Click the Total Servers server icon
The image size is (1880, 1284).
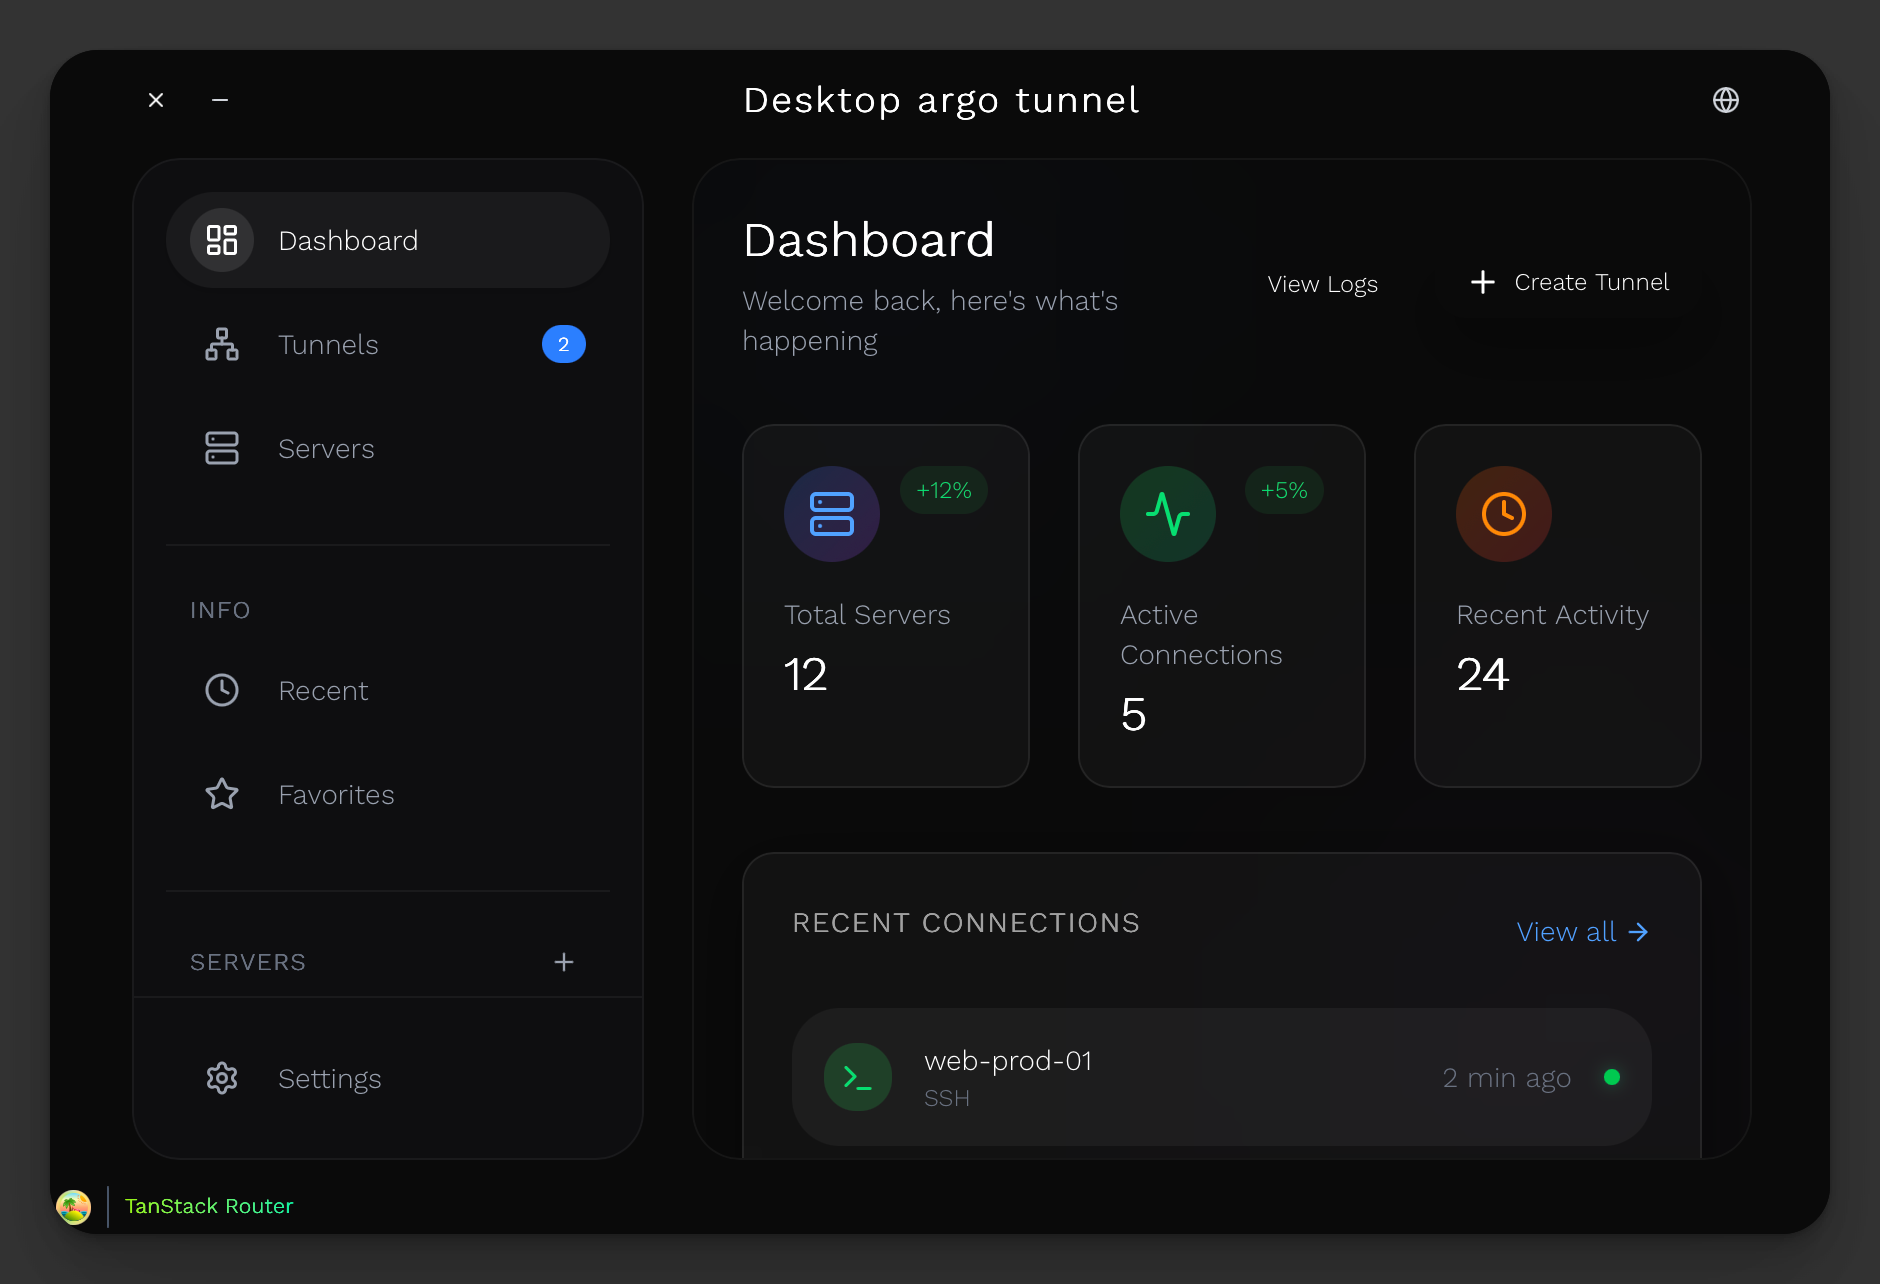832,514
